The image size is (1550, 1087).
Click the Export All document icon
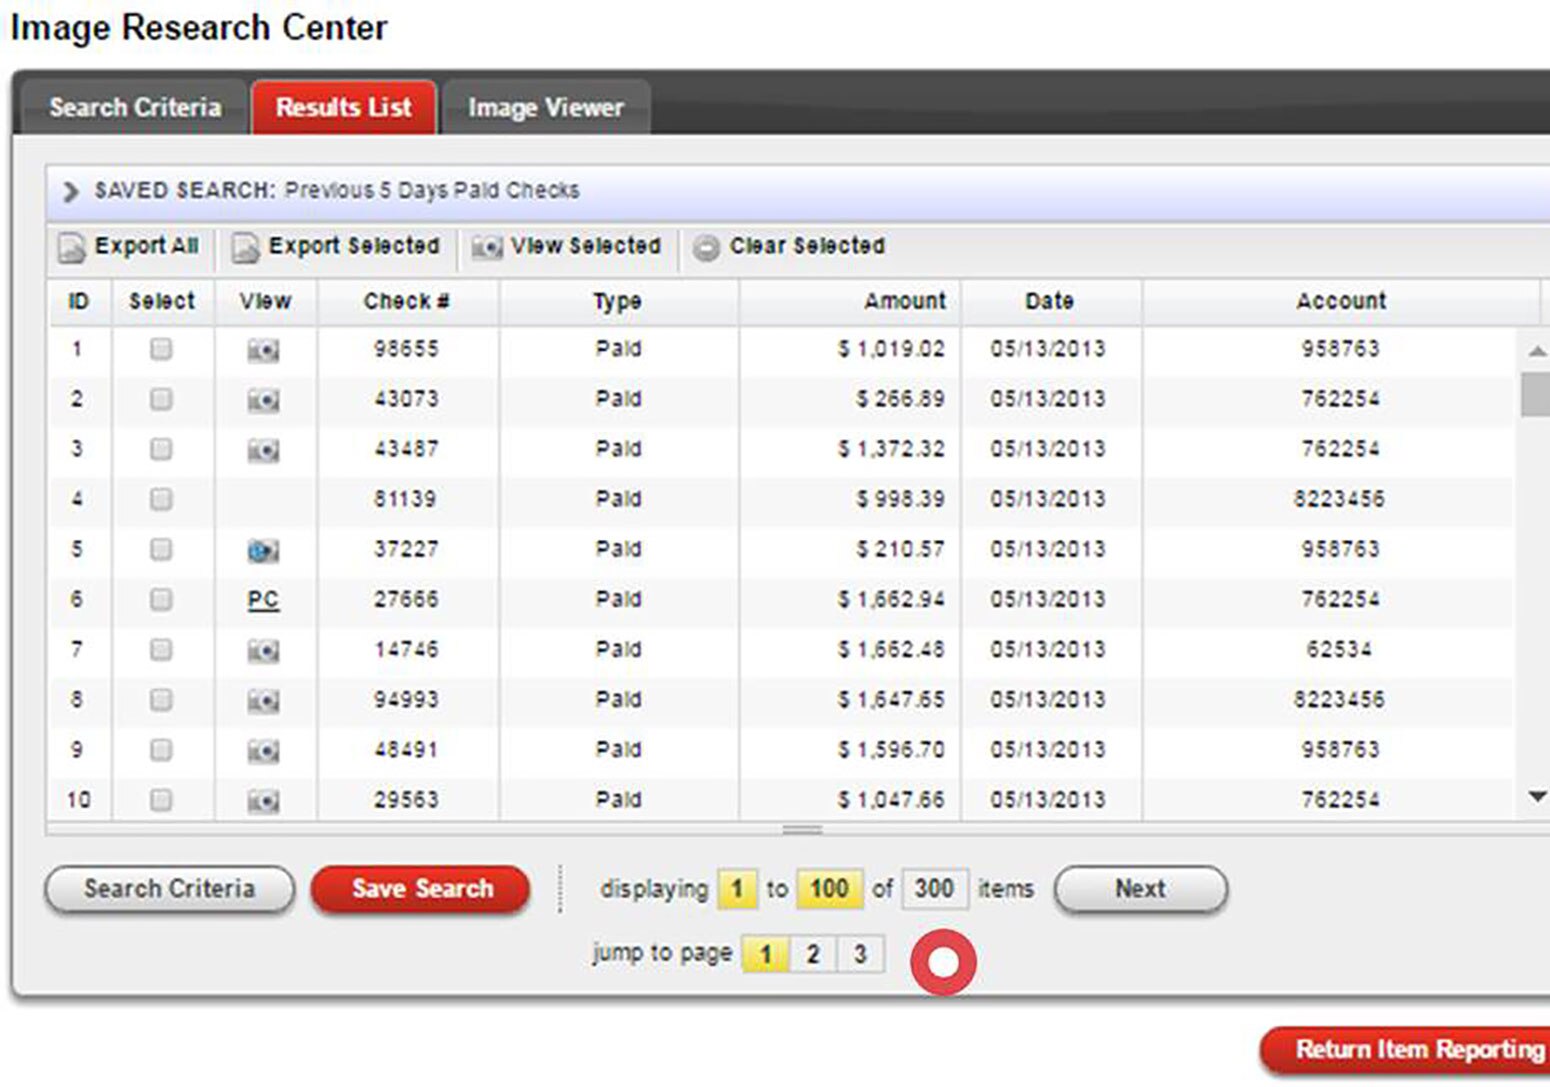click(x=71, y=247)
